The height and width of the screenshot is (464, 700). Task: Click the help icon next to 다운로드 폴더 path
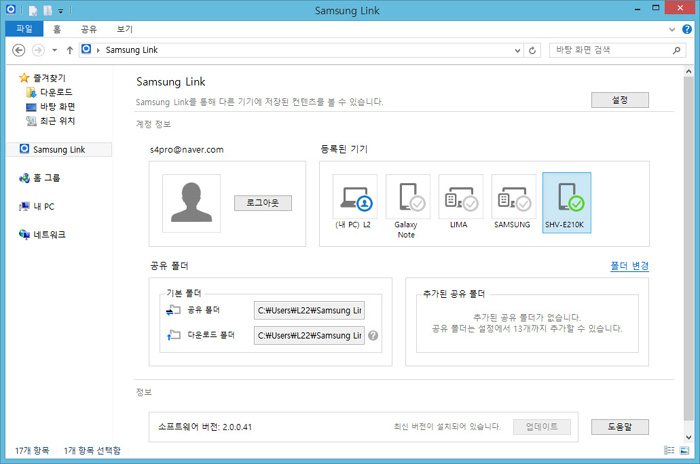coord(373,335)
